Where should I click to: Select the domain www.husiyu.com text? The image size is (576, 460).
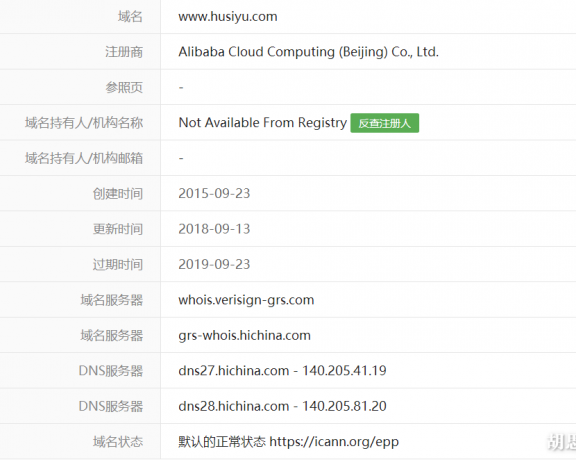[228, 17]
